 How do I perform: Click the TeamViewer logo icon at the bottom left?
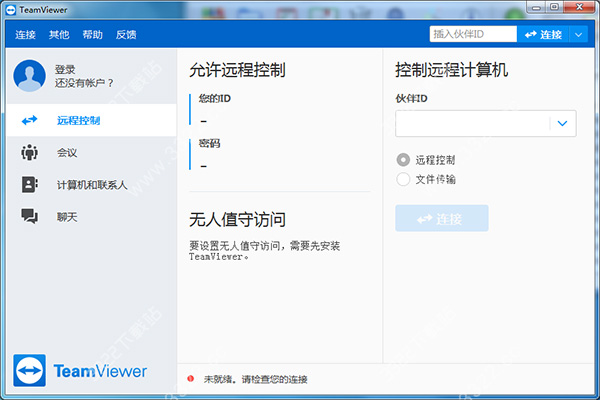click(29, 370)
